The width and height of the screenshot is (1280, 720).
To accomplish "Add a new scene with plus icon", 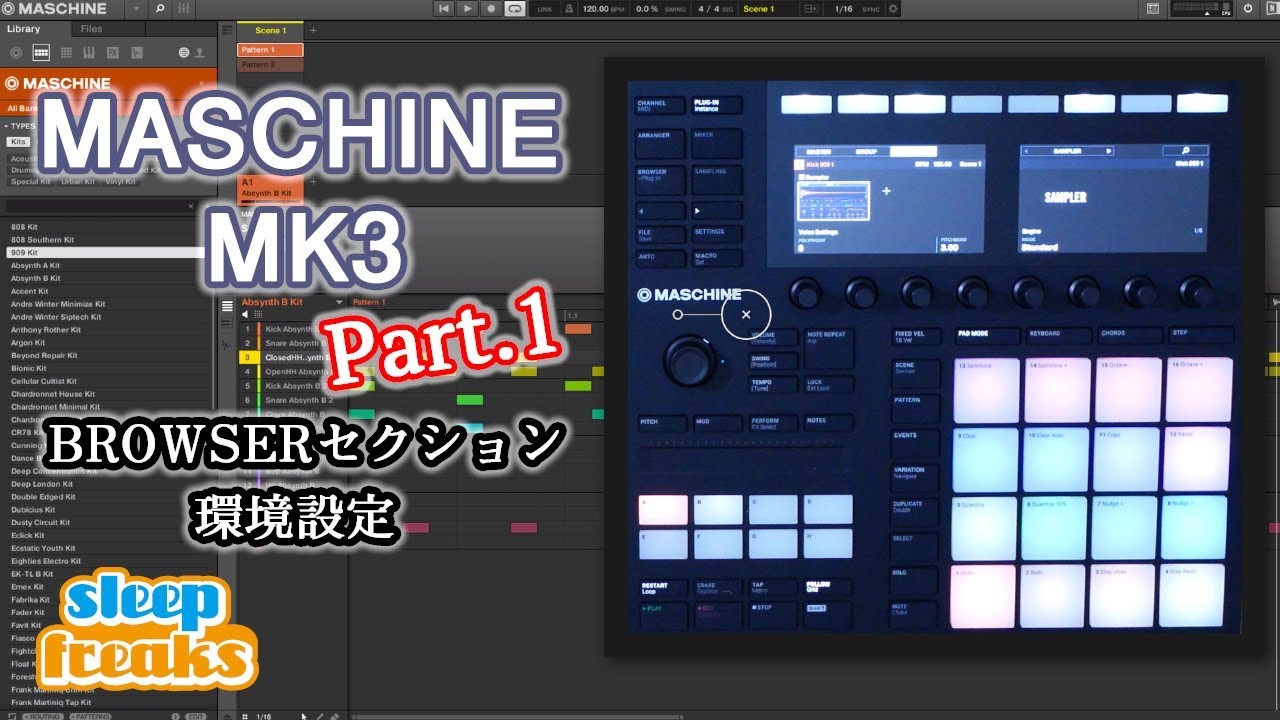I will click(313, 30).
